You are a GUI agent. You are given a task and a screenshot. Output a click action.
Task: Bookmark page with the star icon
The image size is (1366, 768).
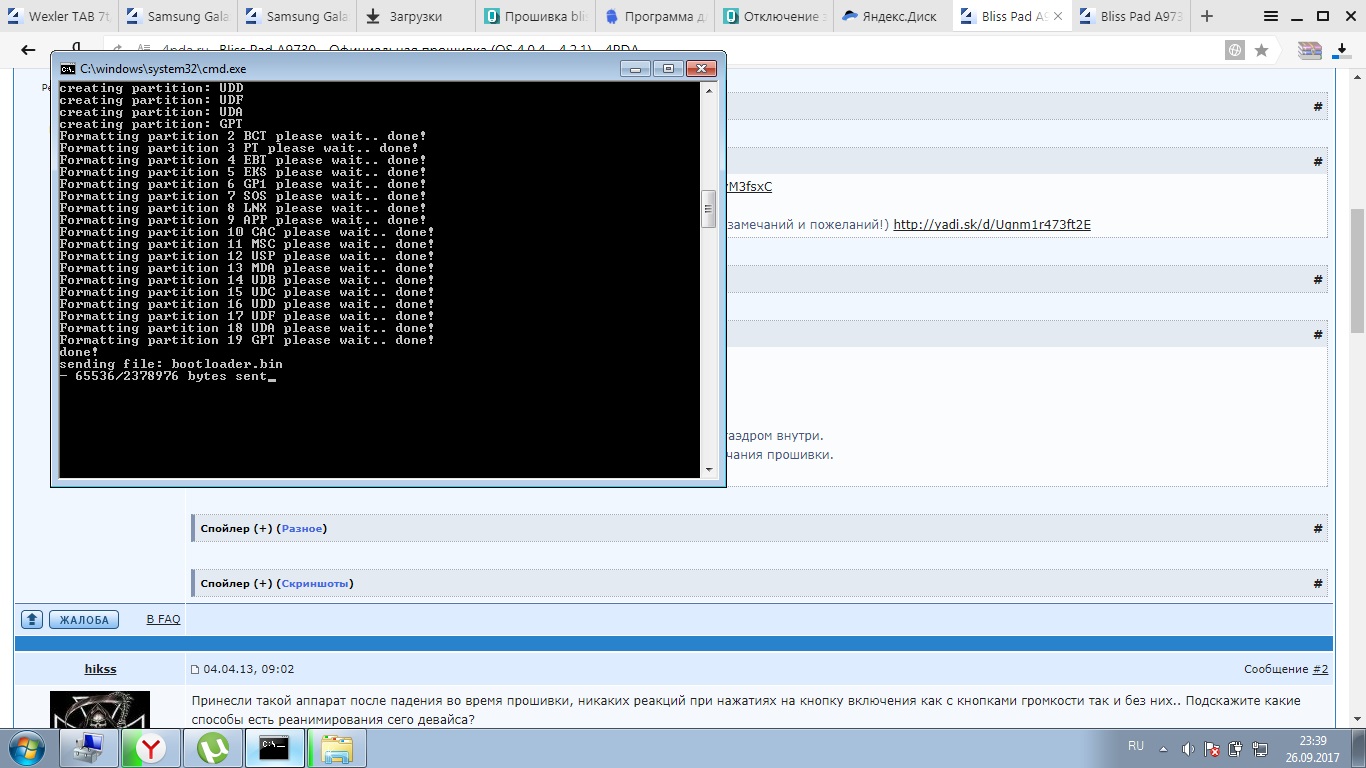pos(1262,50)
